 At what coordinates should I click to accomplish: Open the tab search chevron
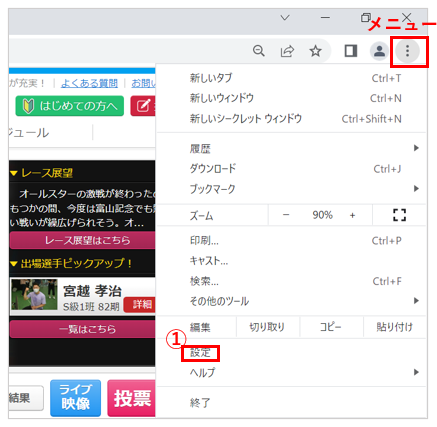tap(285, 17)
